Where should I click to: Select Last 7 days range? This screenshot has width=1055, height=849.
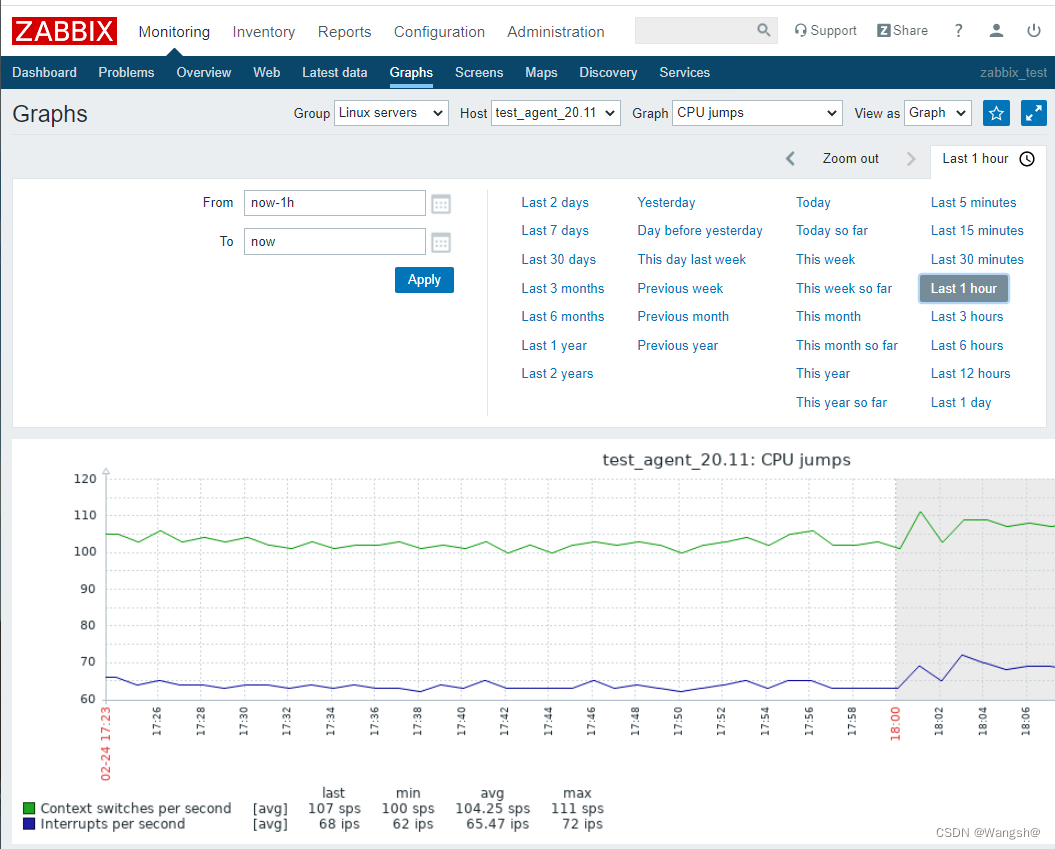[555, 231]
